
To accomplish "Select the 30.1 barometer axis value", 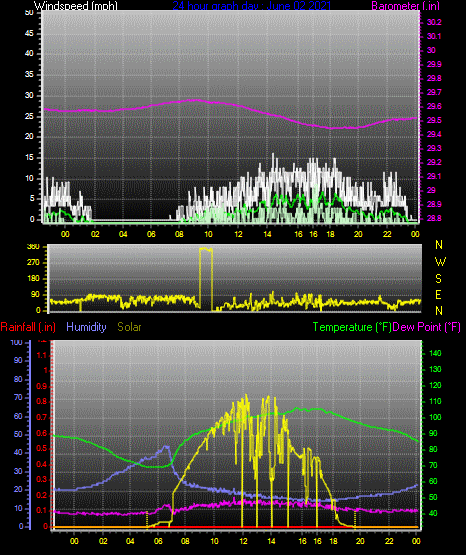I will click(x=434, y=36).
